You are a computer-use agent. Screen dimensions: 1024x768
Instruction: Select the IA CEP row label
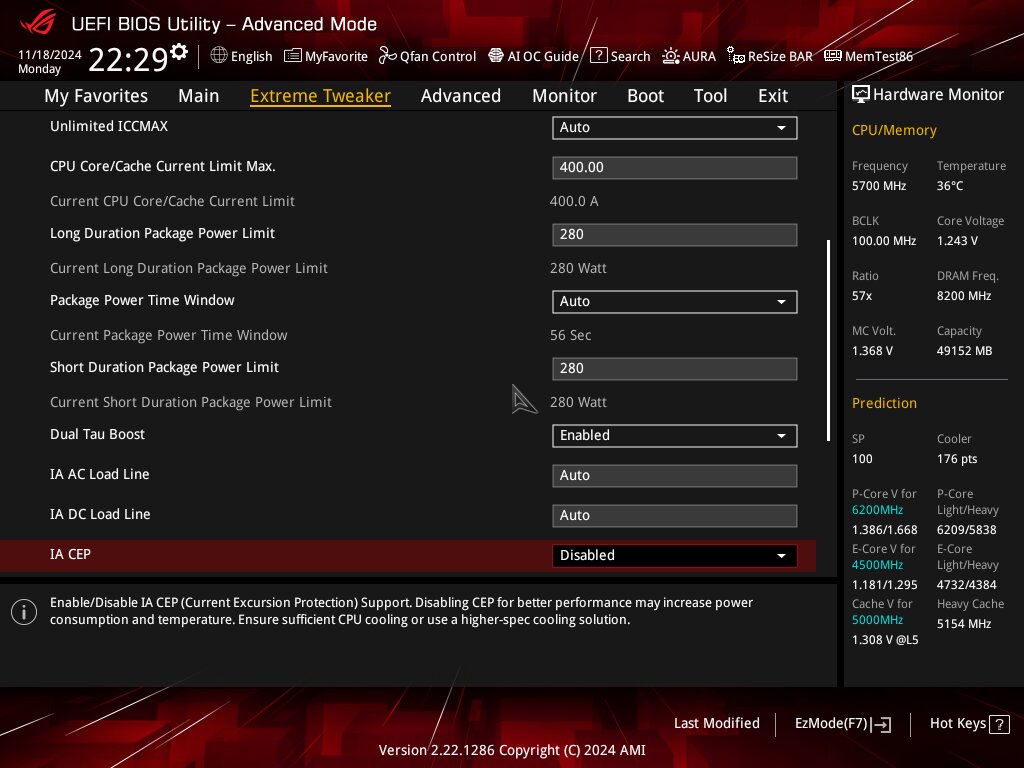[x=71, y=554]
